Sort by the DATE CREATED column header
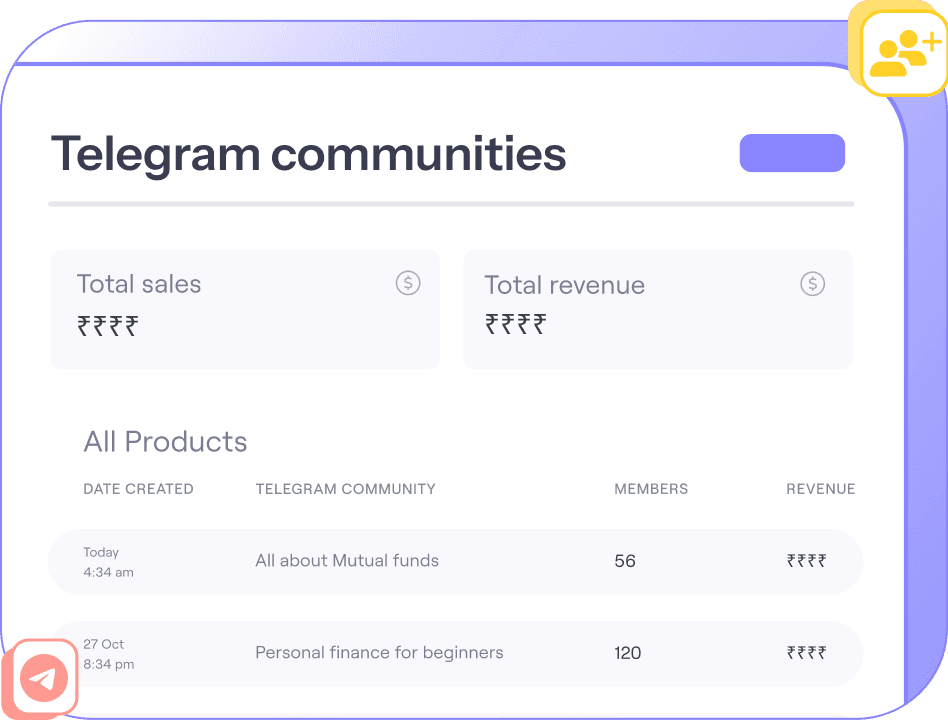Viewport: 948px width, 720px height. pyautogui.click(x=138, y=489)
